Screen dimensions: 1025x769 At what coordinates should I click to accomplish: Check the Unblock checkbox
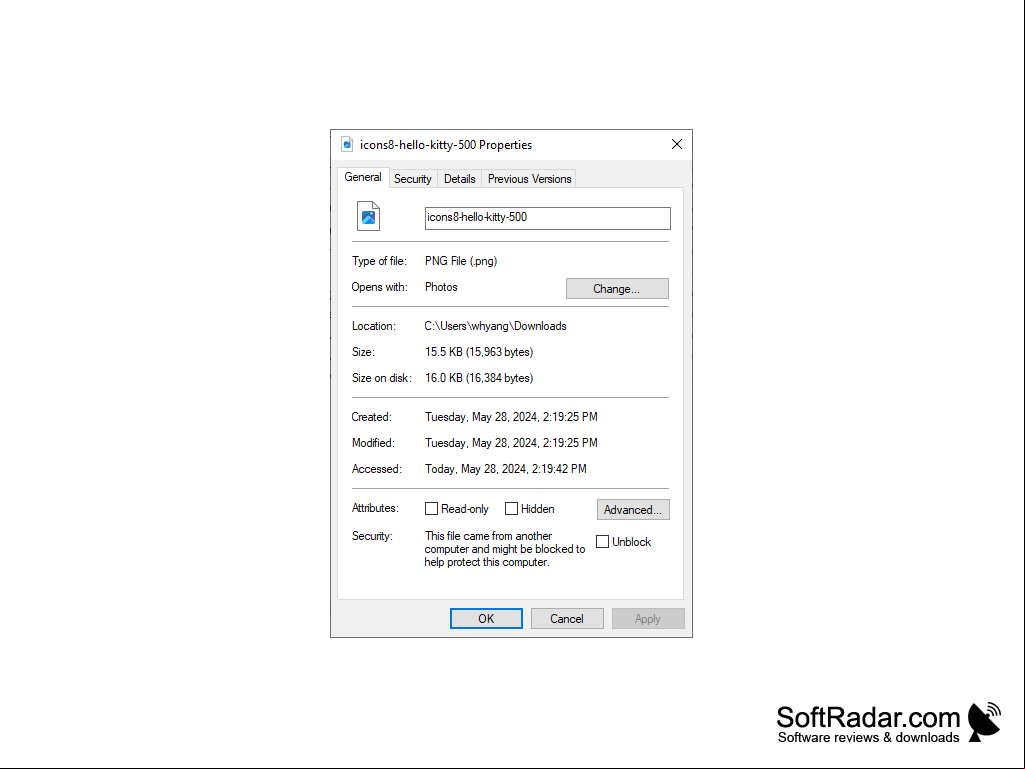coord(603,541)
